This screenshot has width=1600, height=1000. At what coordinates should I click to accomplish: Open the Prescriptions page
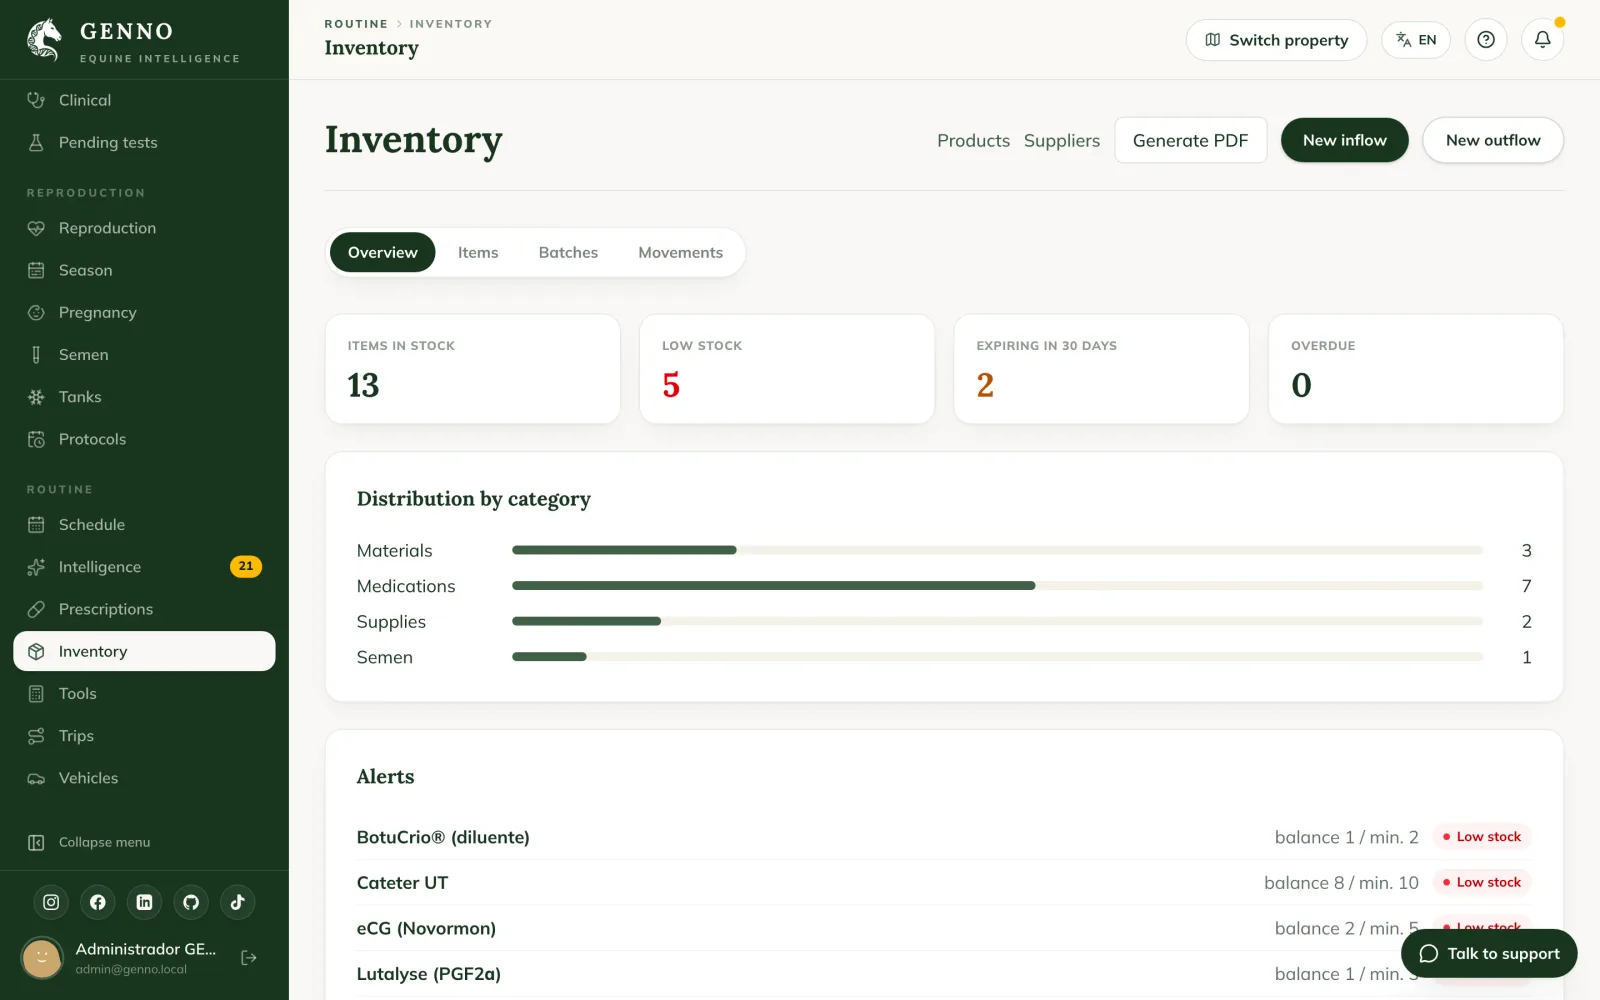(x=144, y=609)
